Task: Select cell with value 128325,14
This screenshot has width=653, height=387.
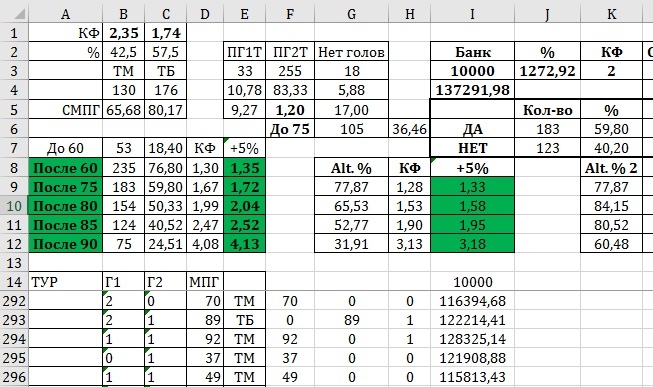Action: [472, 339]
